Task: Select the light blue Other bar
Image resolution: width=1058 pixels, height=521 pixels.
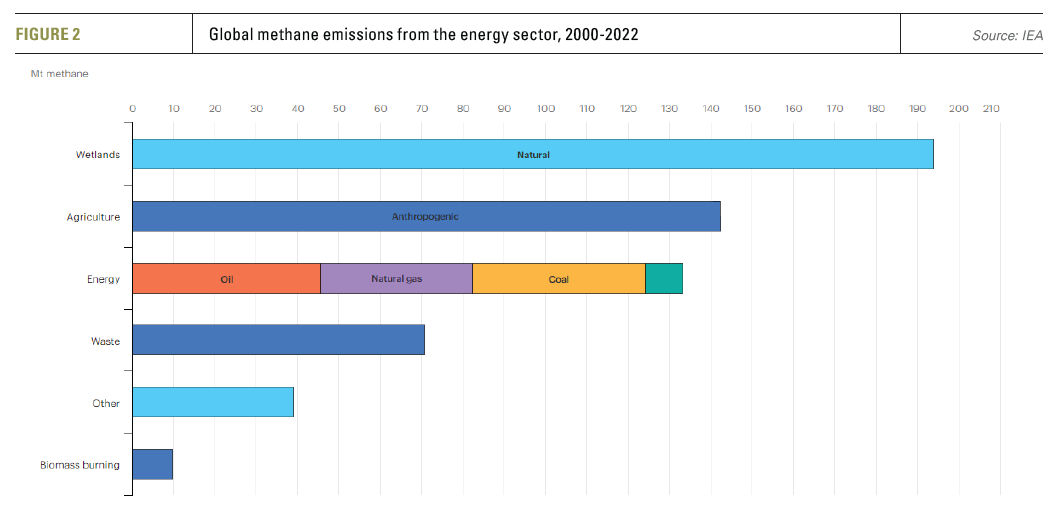Action: point(213,402)
